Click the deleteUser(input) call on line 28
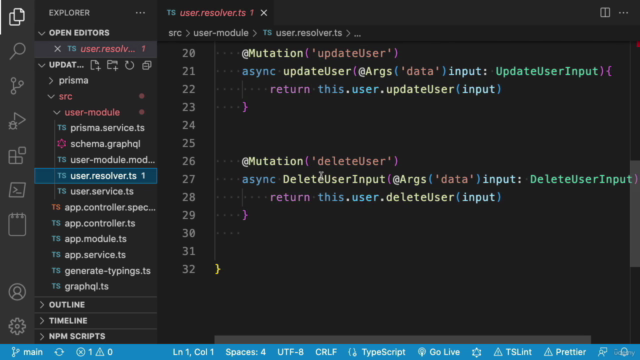 443,197
